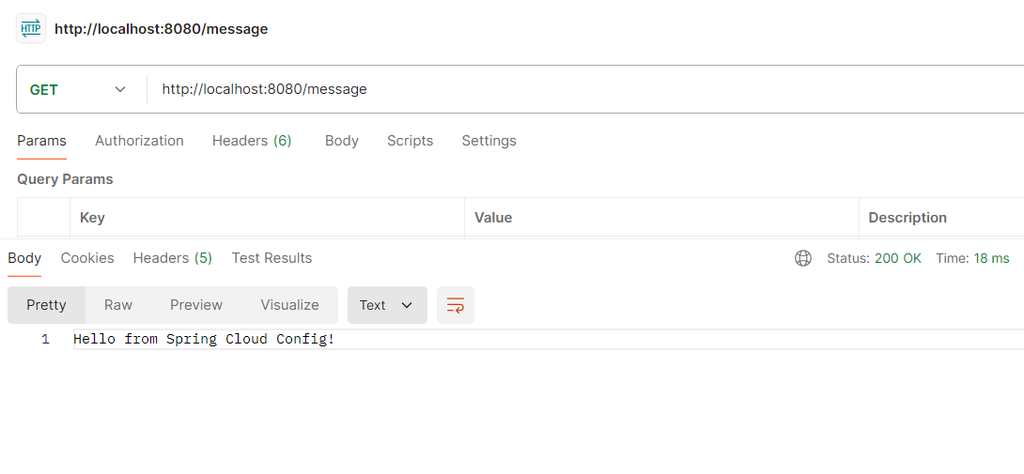The image size is (1024, 474).
Task: Open the Test Results tab
Action: [x=272, y=258]
